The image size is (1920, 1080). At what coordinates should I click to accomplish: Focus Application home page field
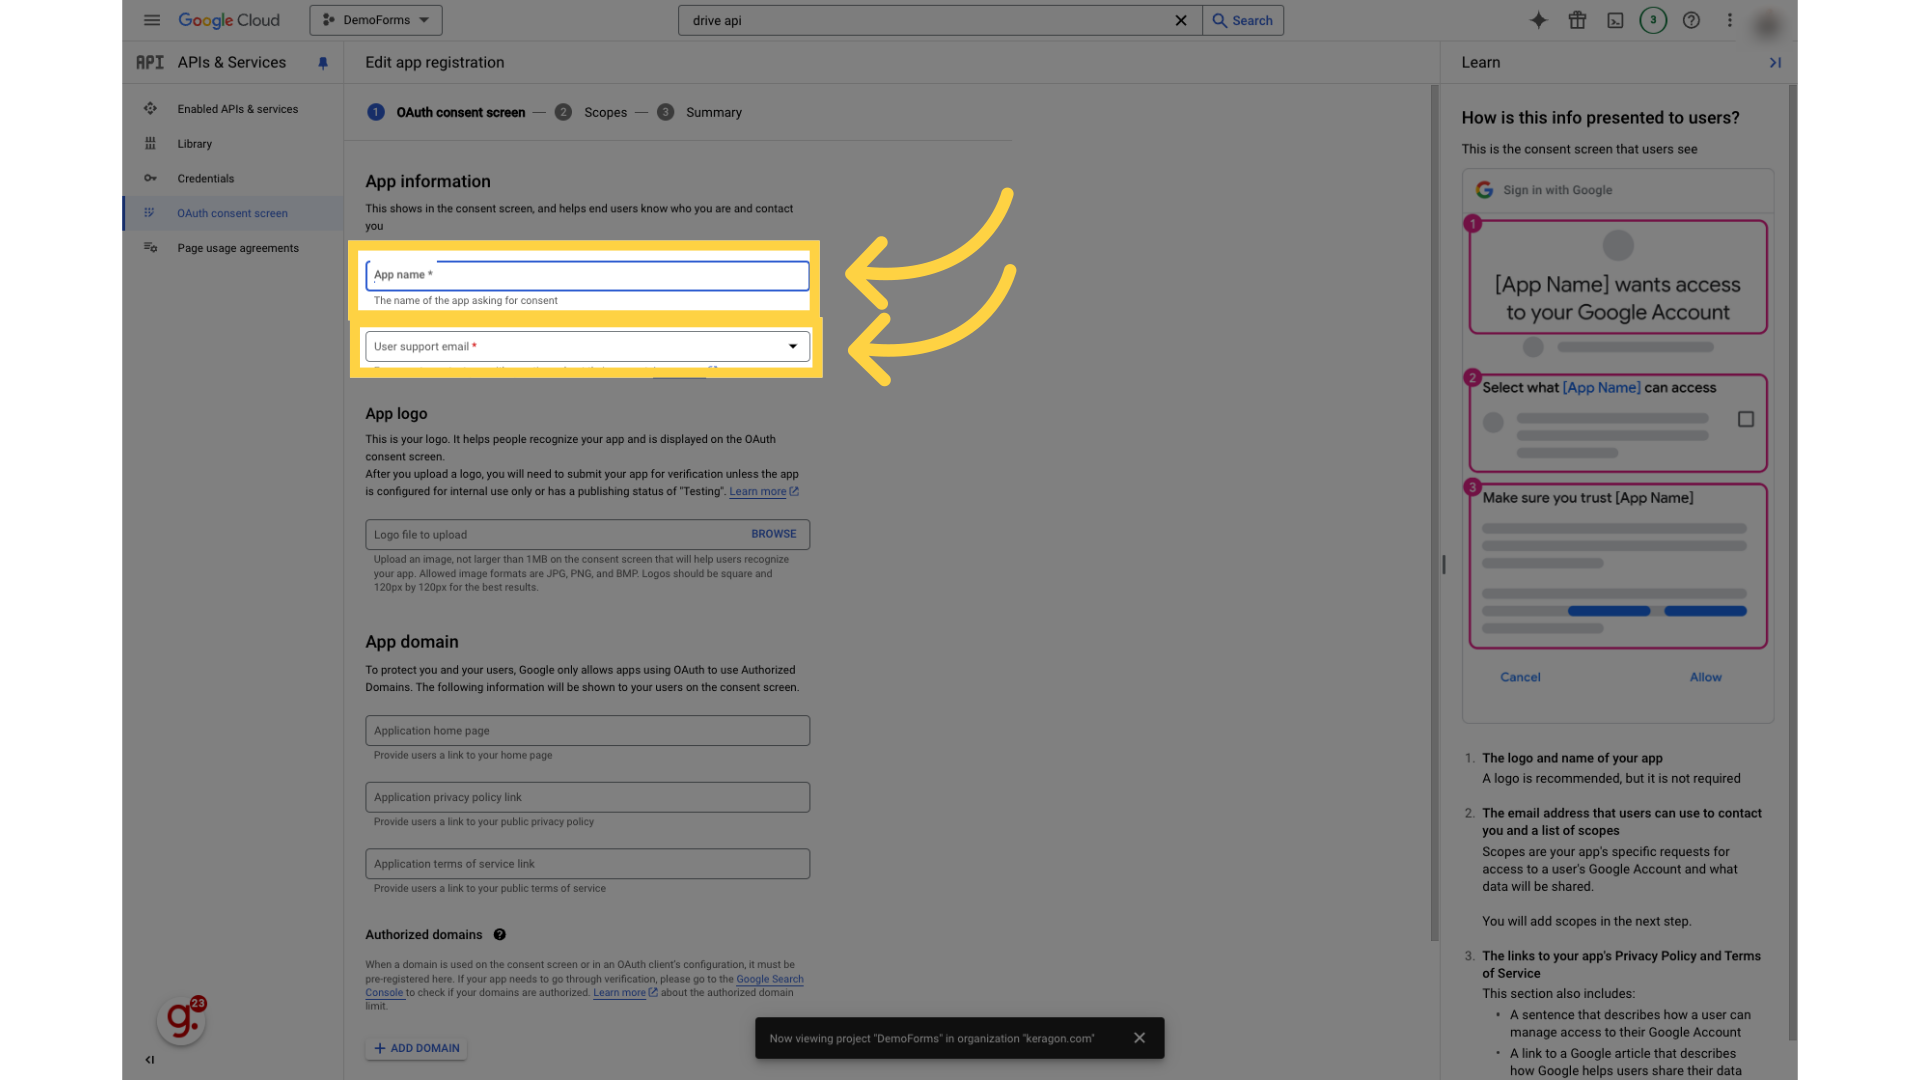pyautogui.click(x=588, y=731)
